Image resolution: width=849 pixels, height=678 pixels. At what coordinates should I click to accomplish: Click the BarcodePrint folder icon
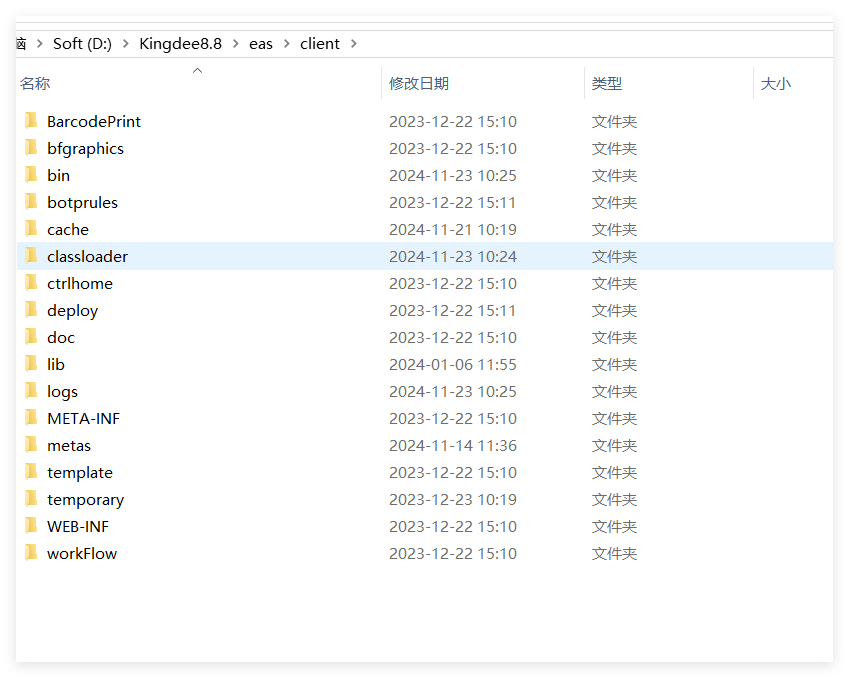[x=31, y=121]
